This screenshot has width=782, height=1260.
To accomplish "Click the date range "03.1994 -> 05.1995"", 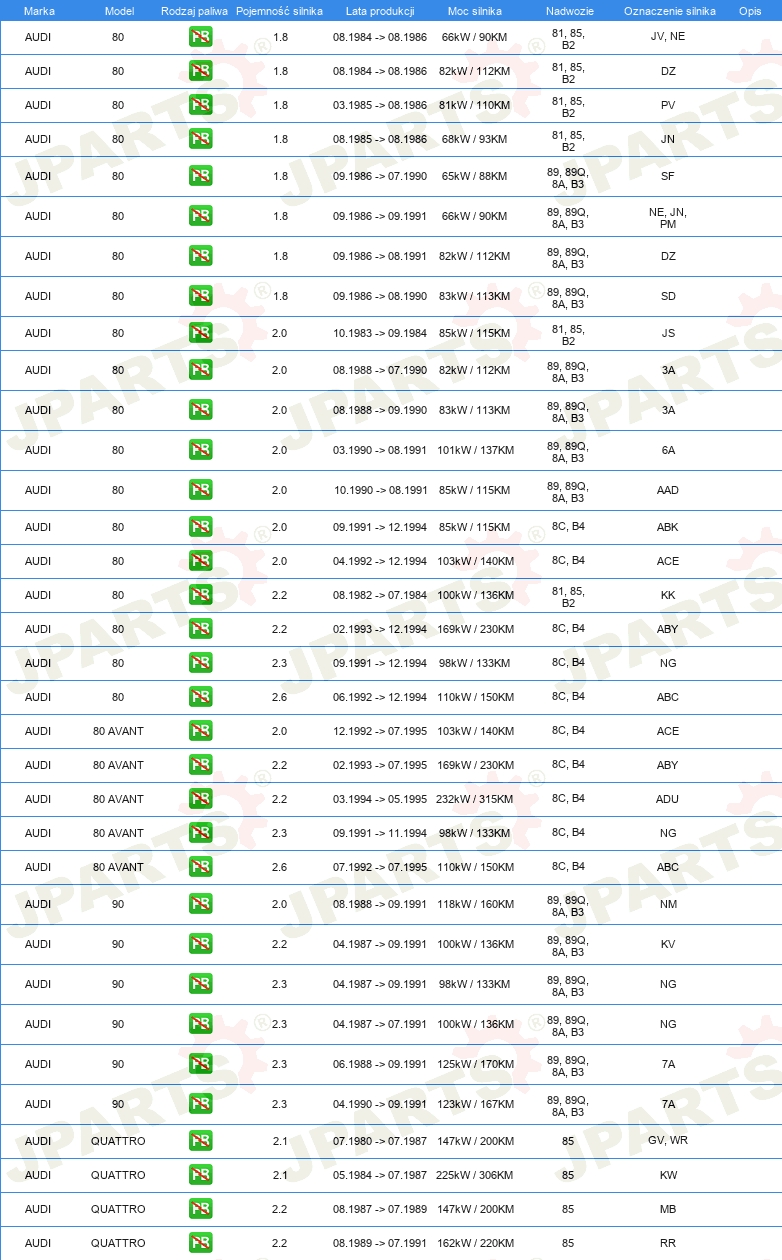I will pyautogui.click(x=380, y=799).
